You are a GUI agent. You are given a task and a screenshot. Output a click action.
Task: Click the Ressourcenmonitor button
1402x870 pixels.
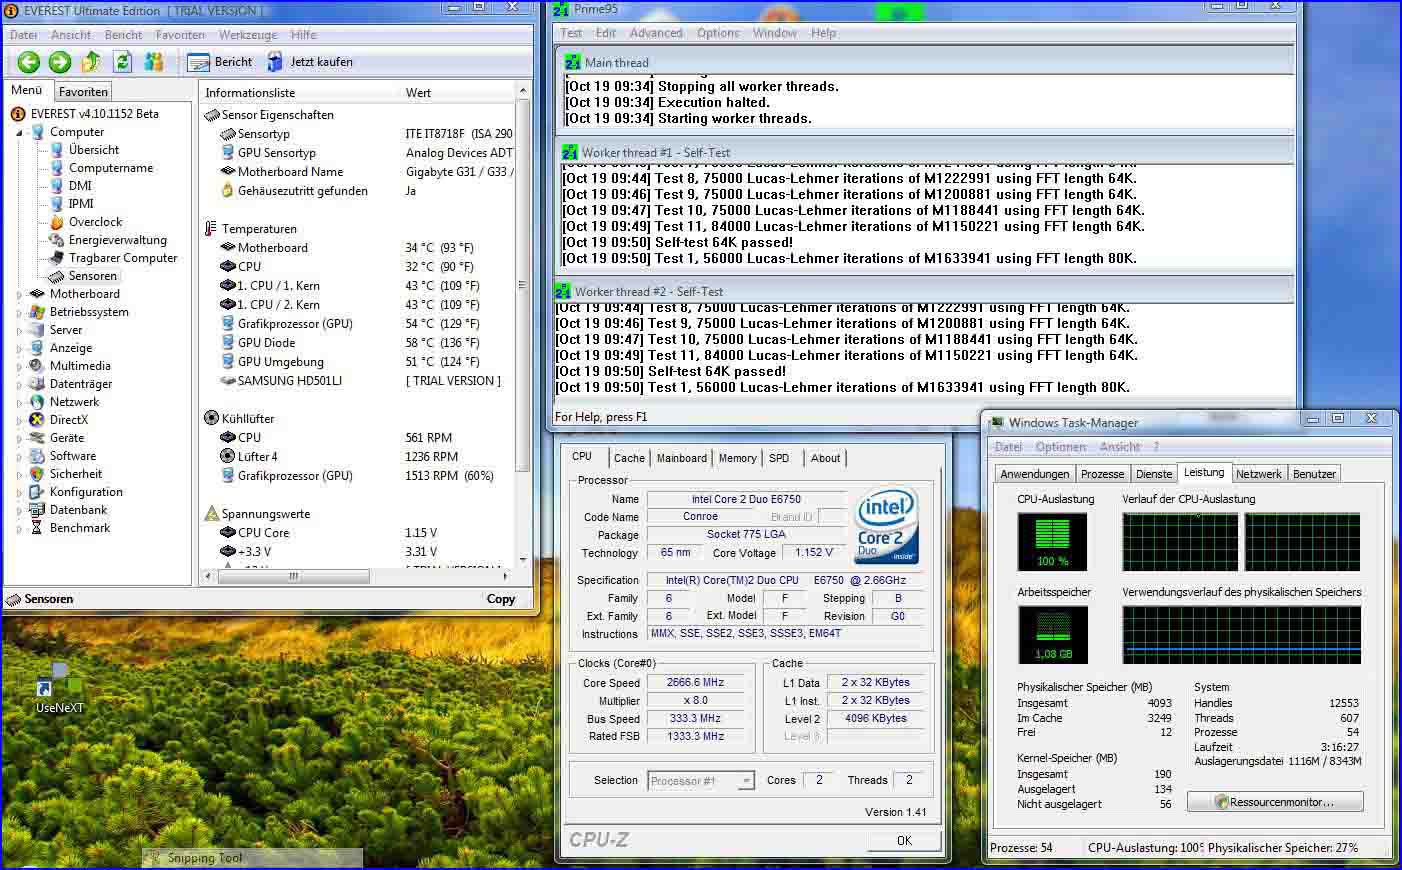[1274, 802]
